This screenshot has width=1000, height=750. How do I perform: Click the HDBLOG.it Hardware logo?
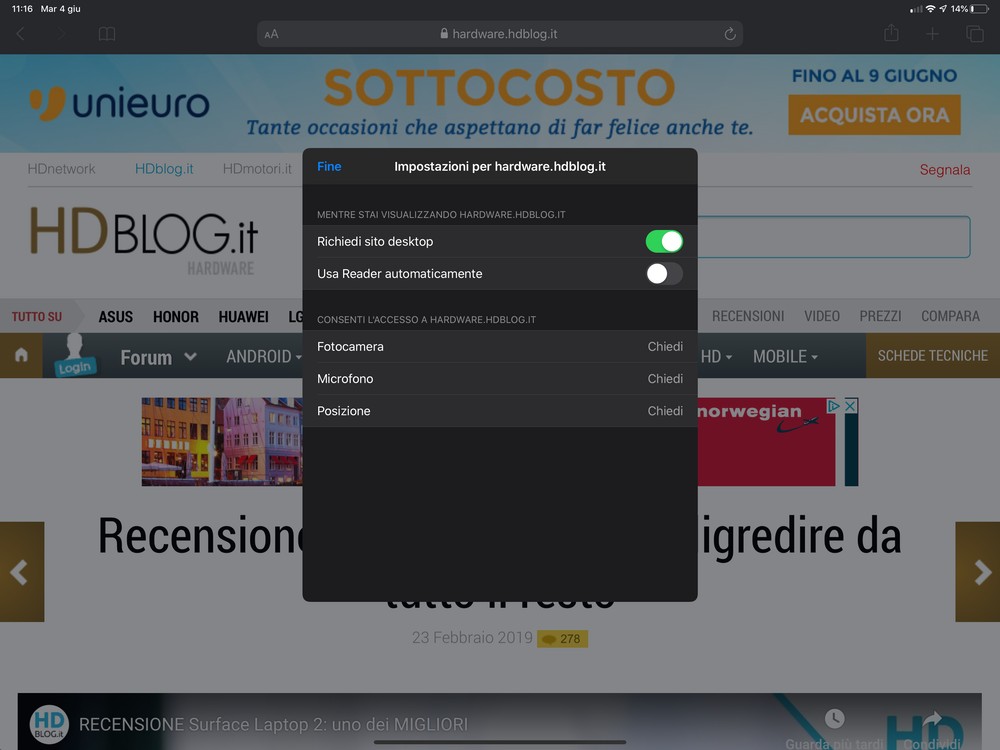[x=144, y=239]
